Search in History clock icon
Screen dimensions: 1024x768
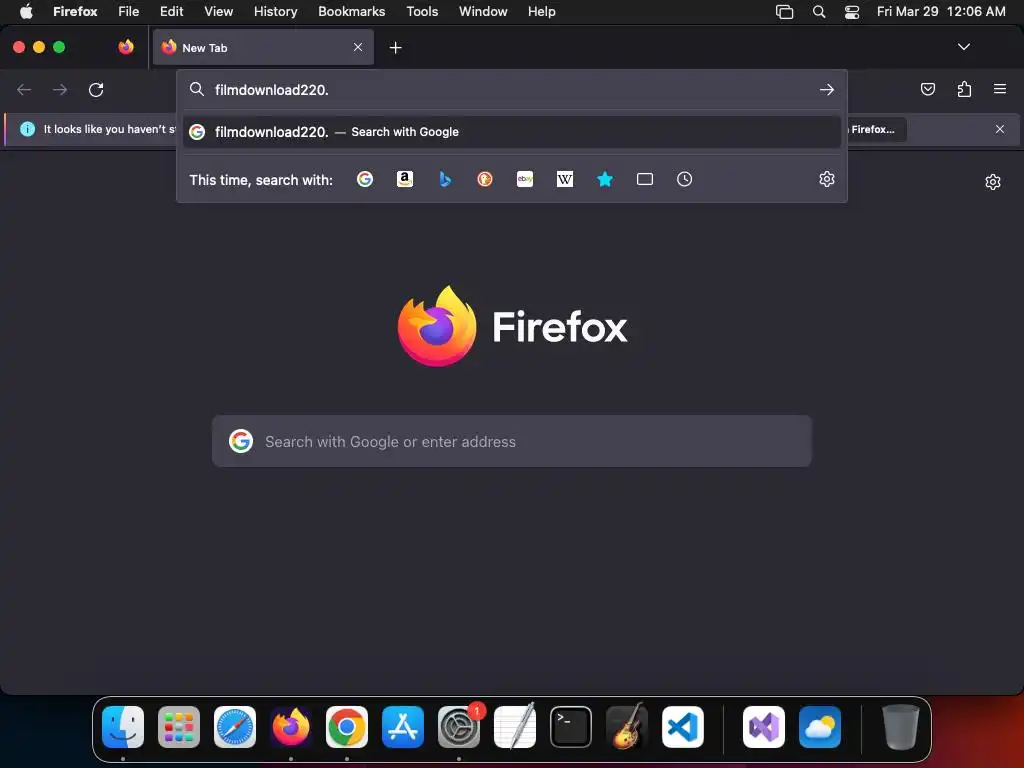pos(684,179)
